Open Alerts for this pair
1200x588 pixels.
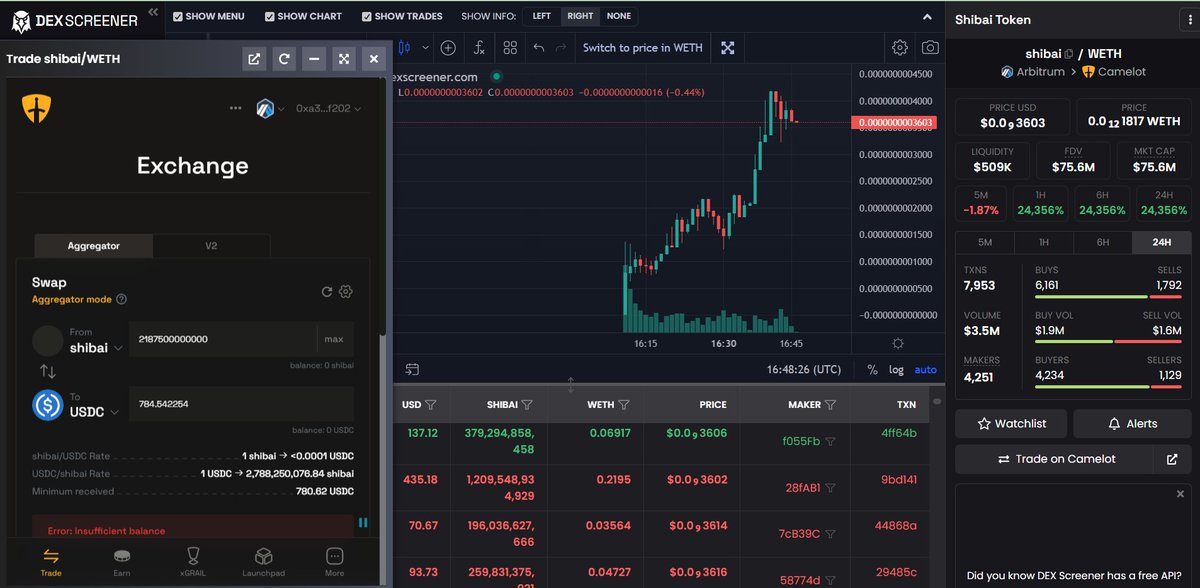[x=1132, y=424]
